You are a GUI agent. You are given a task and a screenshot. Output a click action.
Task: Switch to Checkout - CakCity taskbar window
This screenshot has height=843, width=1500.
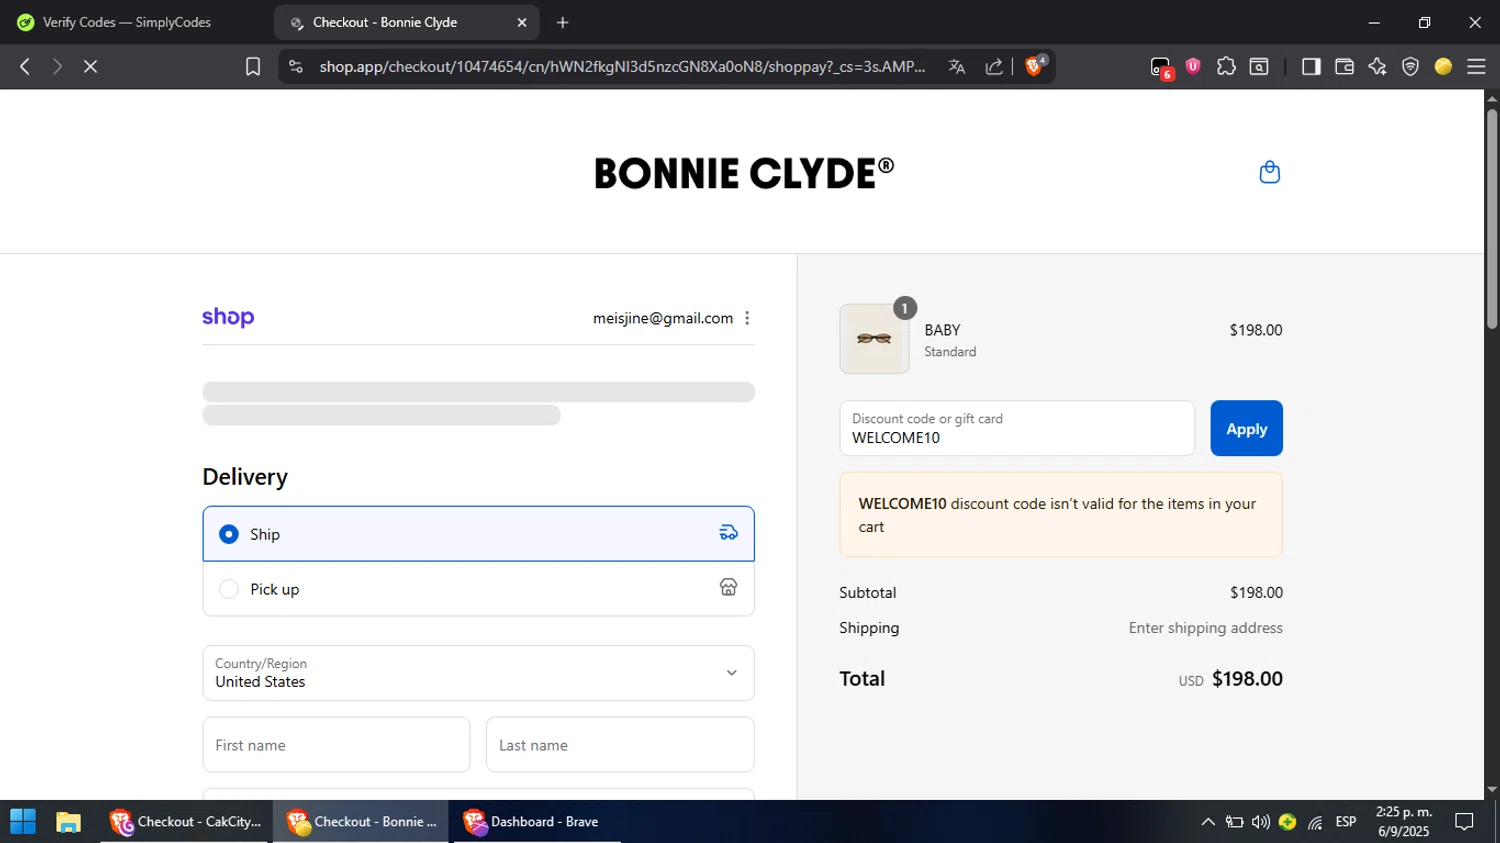[x=185, y=822]
